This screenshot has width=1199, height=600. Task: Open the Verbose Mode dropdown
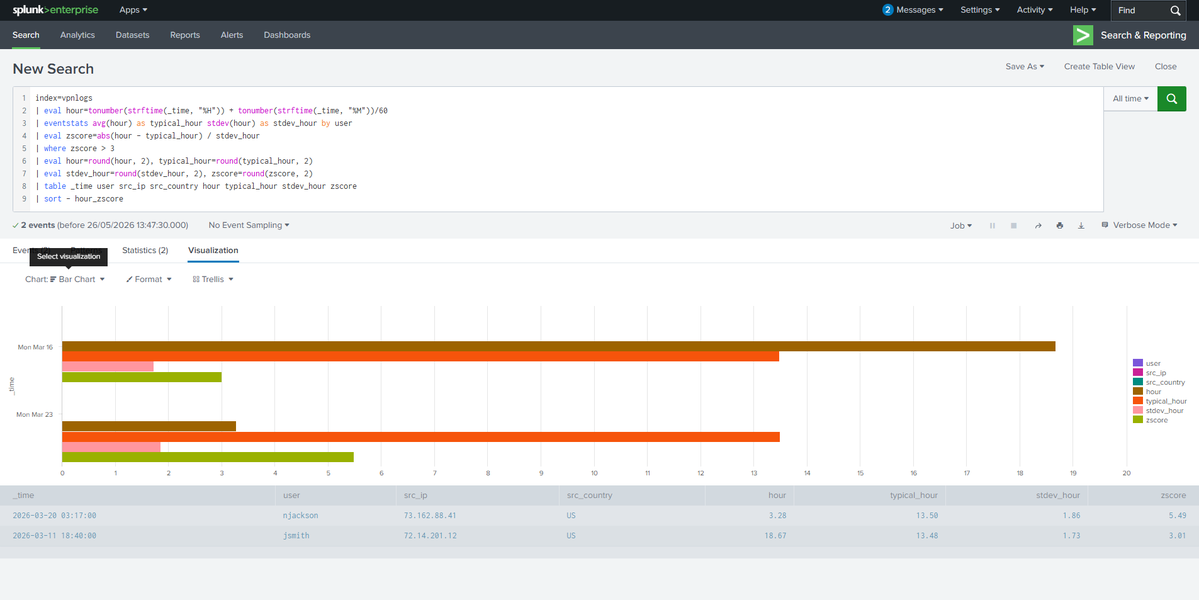click(x=1140, y=225)
